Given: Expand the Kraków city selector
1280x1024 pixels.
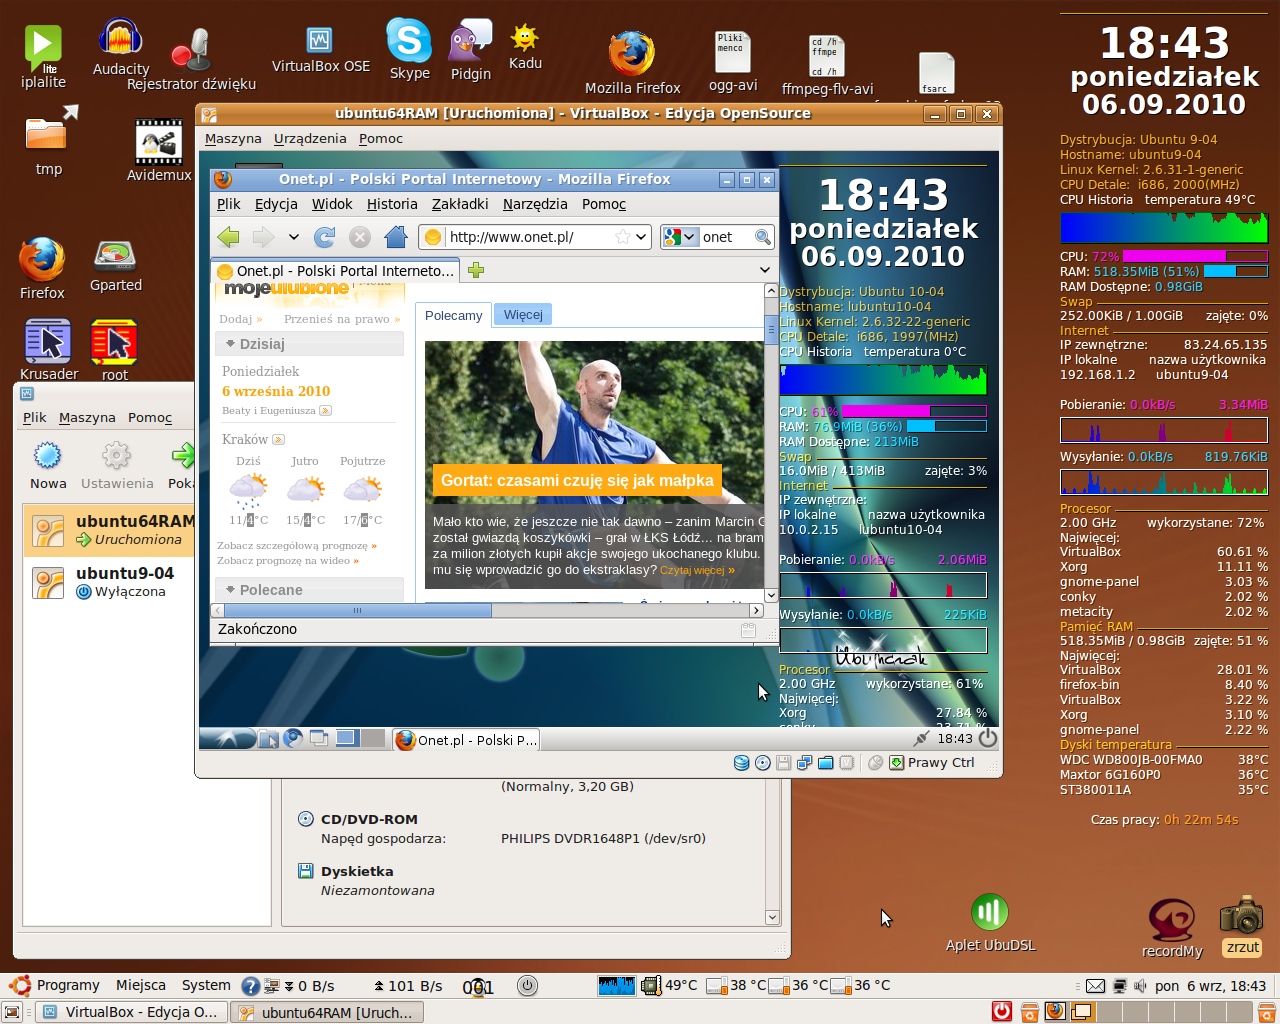Looking at the screenshot, I should coord(279,439).
